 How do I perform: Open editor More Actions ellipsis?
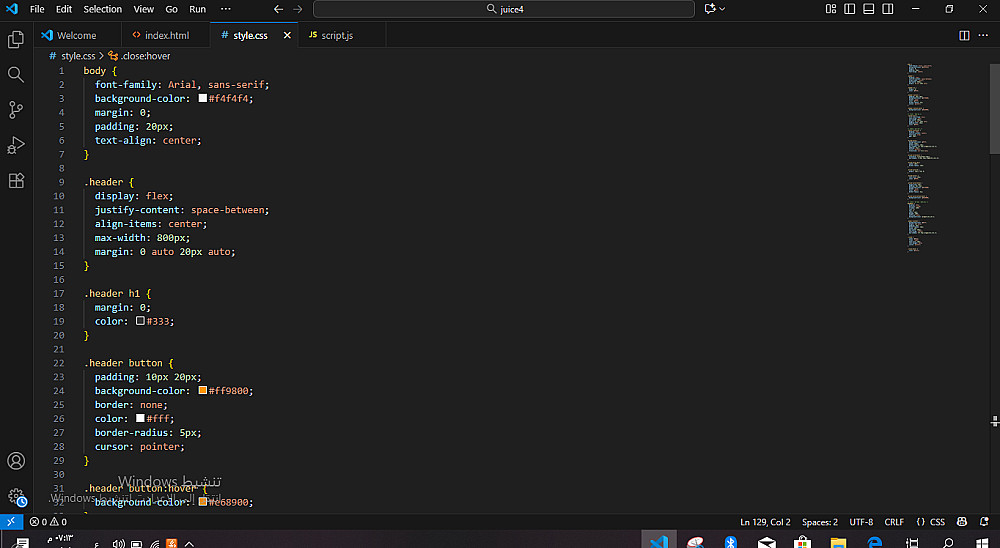(983, 35)
